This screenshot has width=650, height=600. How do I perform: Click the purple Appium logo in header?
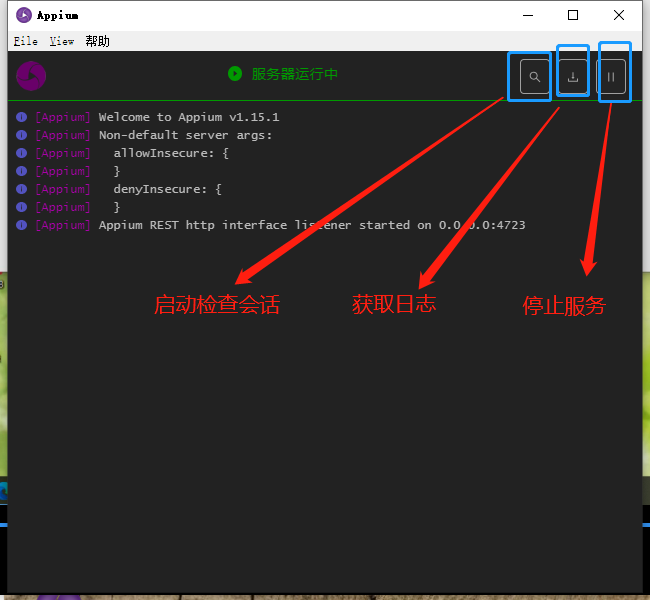coord(31,76)
